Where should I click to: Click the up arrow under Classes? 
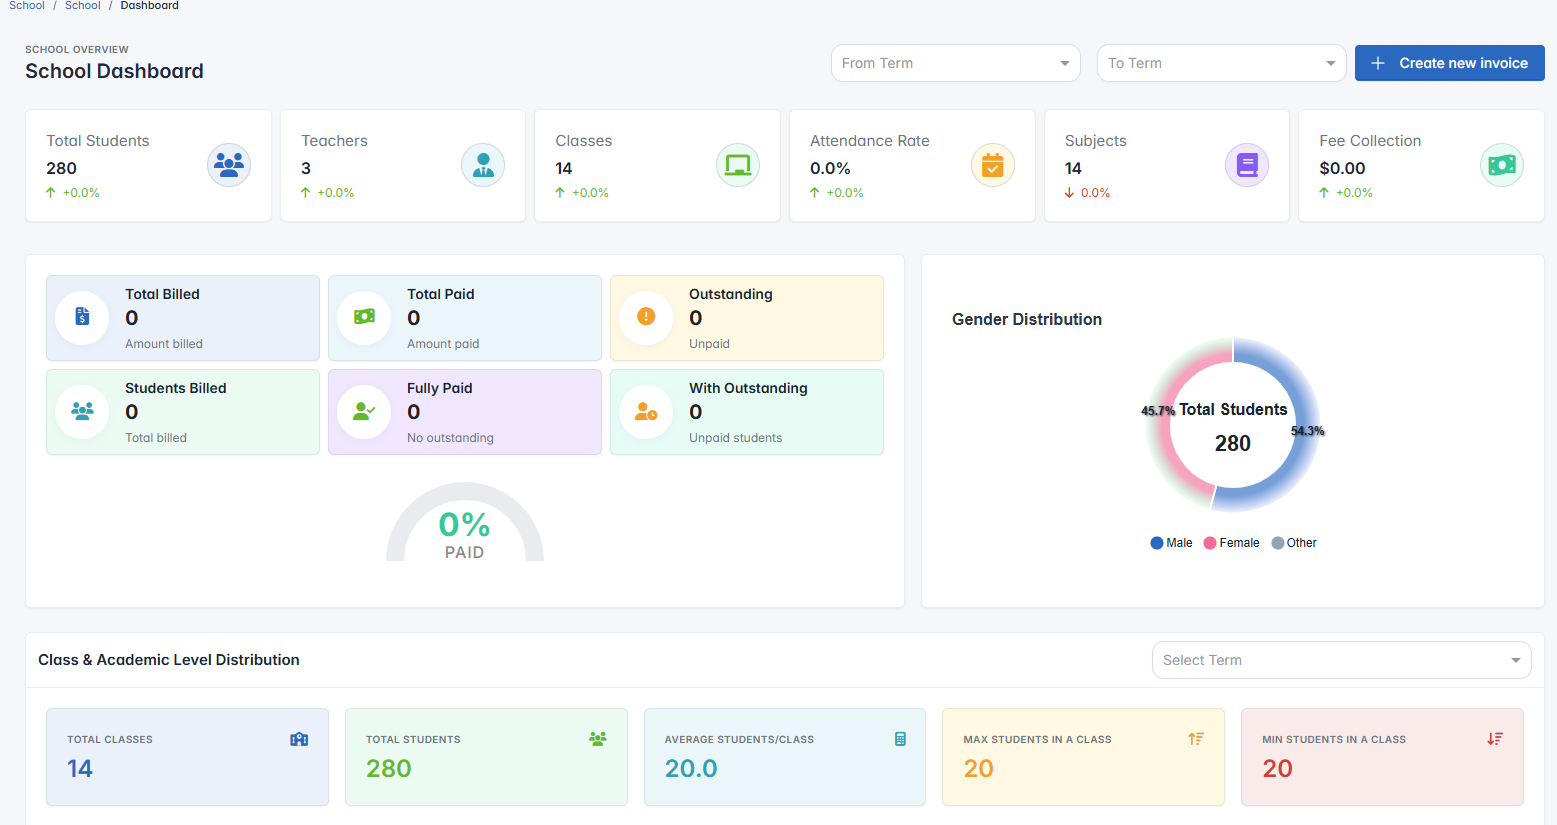point(560,192)
